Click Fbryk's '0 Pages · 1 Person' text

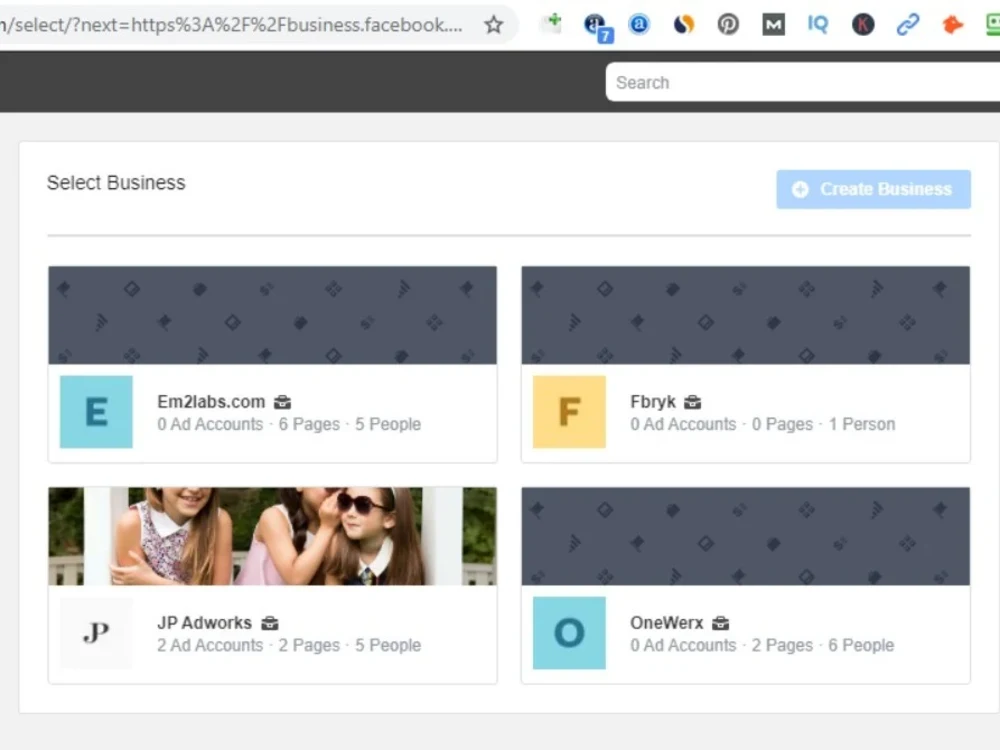[823, 424]
